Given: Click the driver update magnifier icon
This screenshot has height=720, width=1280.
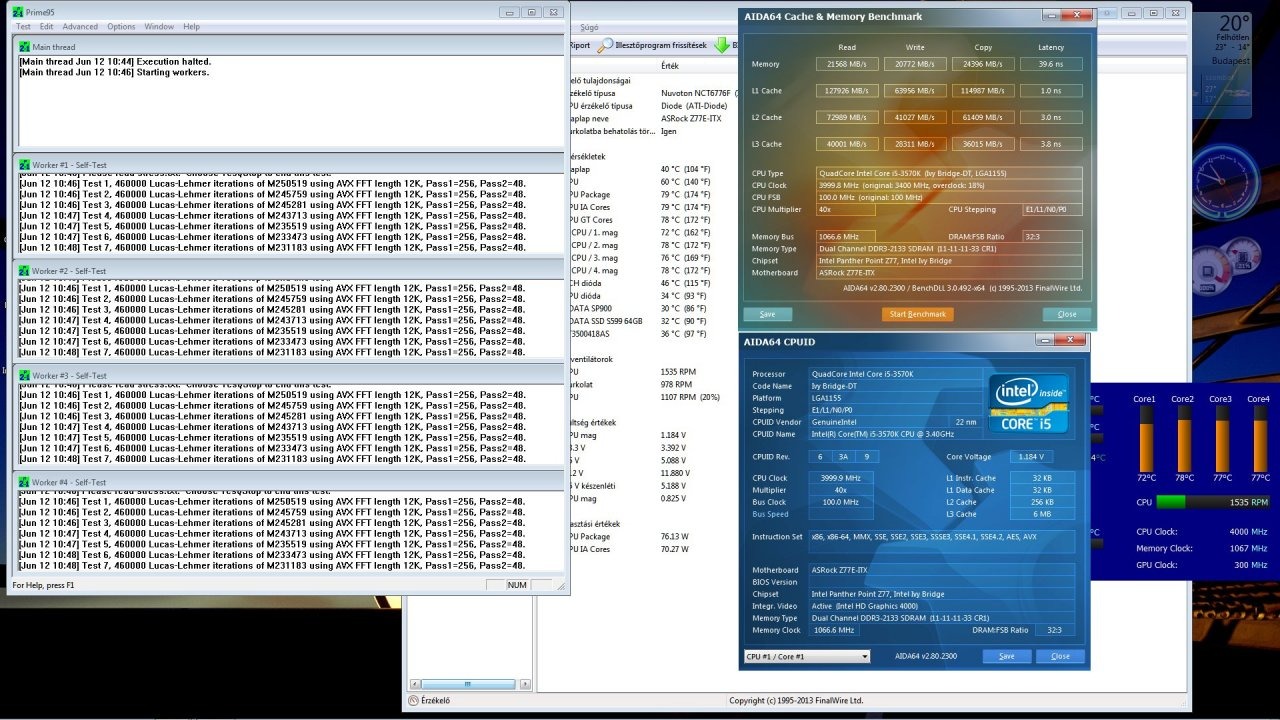Looking at the screenshot, I should [x=605, y=45].
